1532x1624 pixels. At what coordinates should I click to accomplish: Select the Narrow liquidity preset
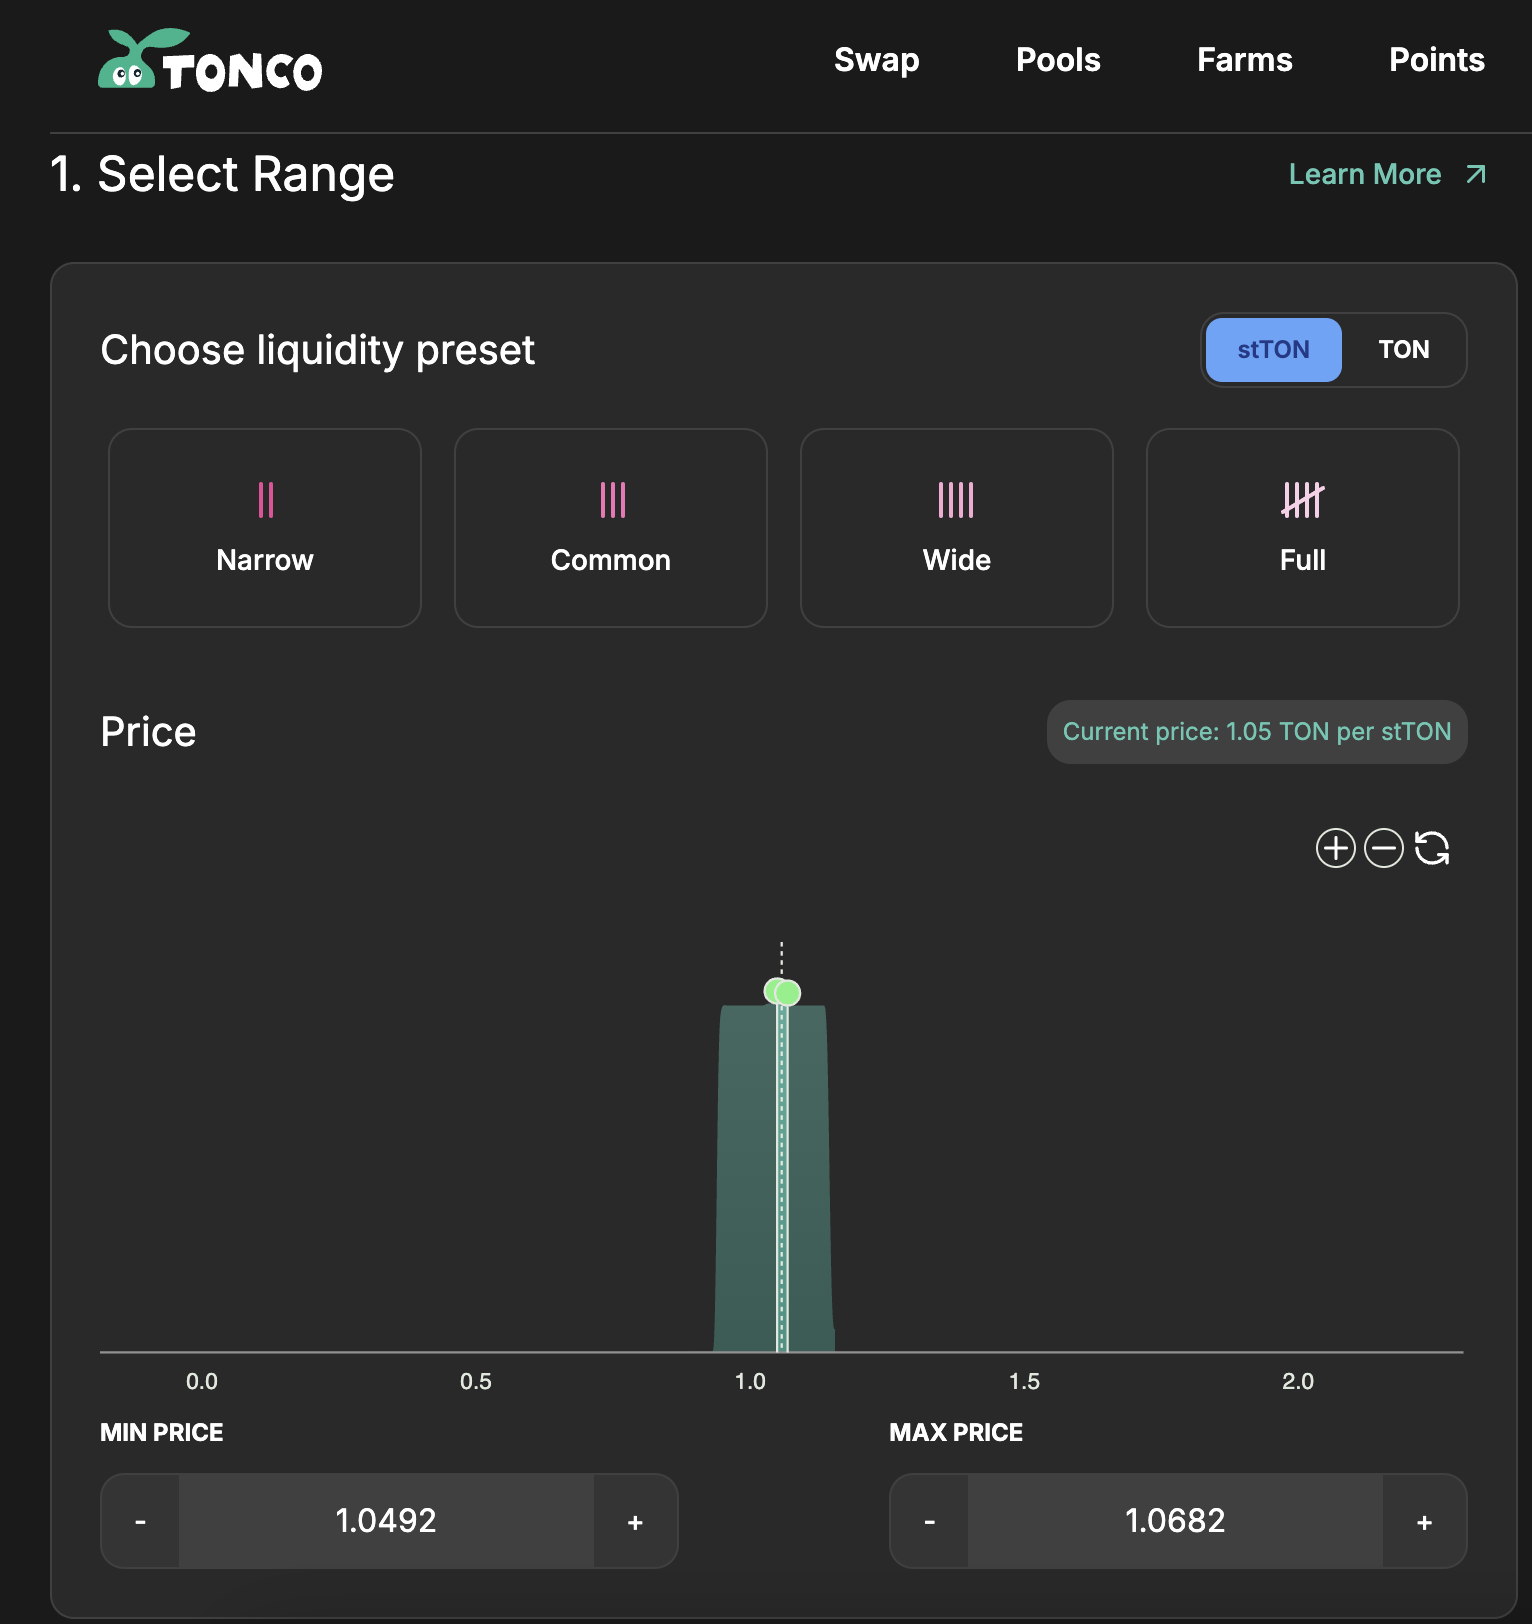265,528
